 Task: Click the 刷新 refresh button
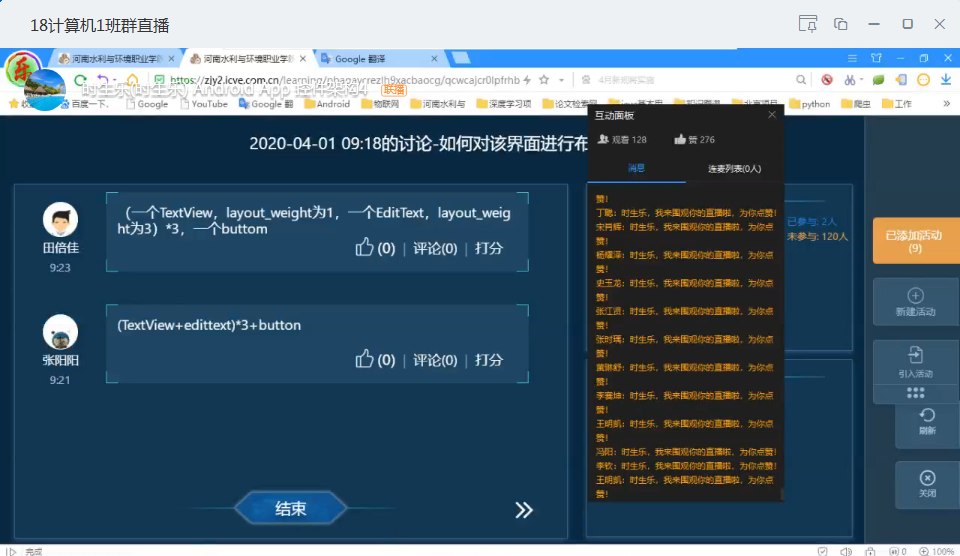pos(927,421)
